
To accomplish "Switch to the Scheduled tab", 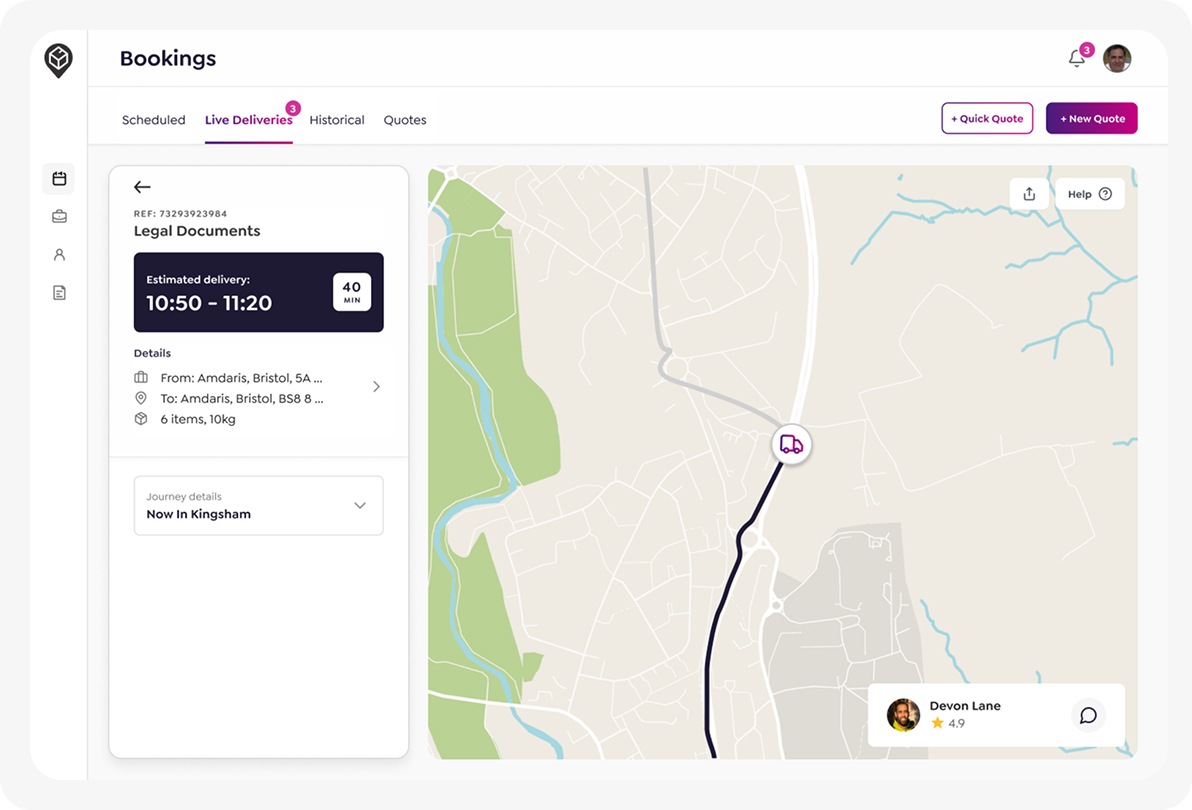I will click(153, 120).
